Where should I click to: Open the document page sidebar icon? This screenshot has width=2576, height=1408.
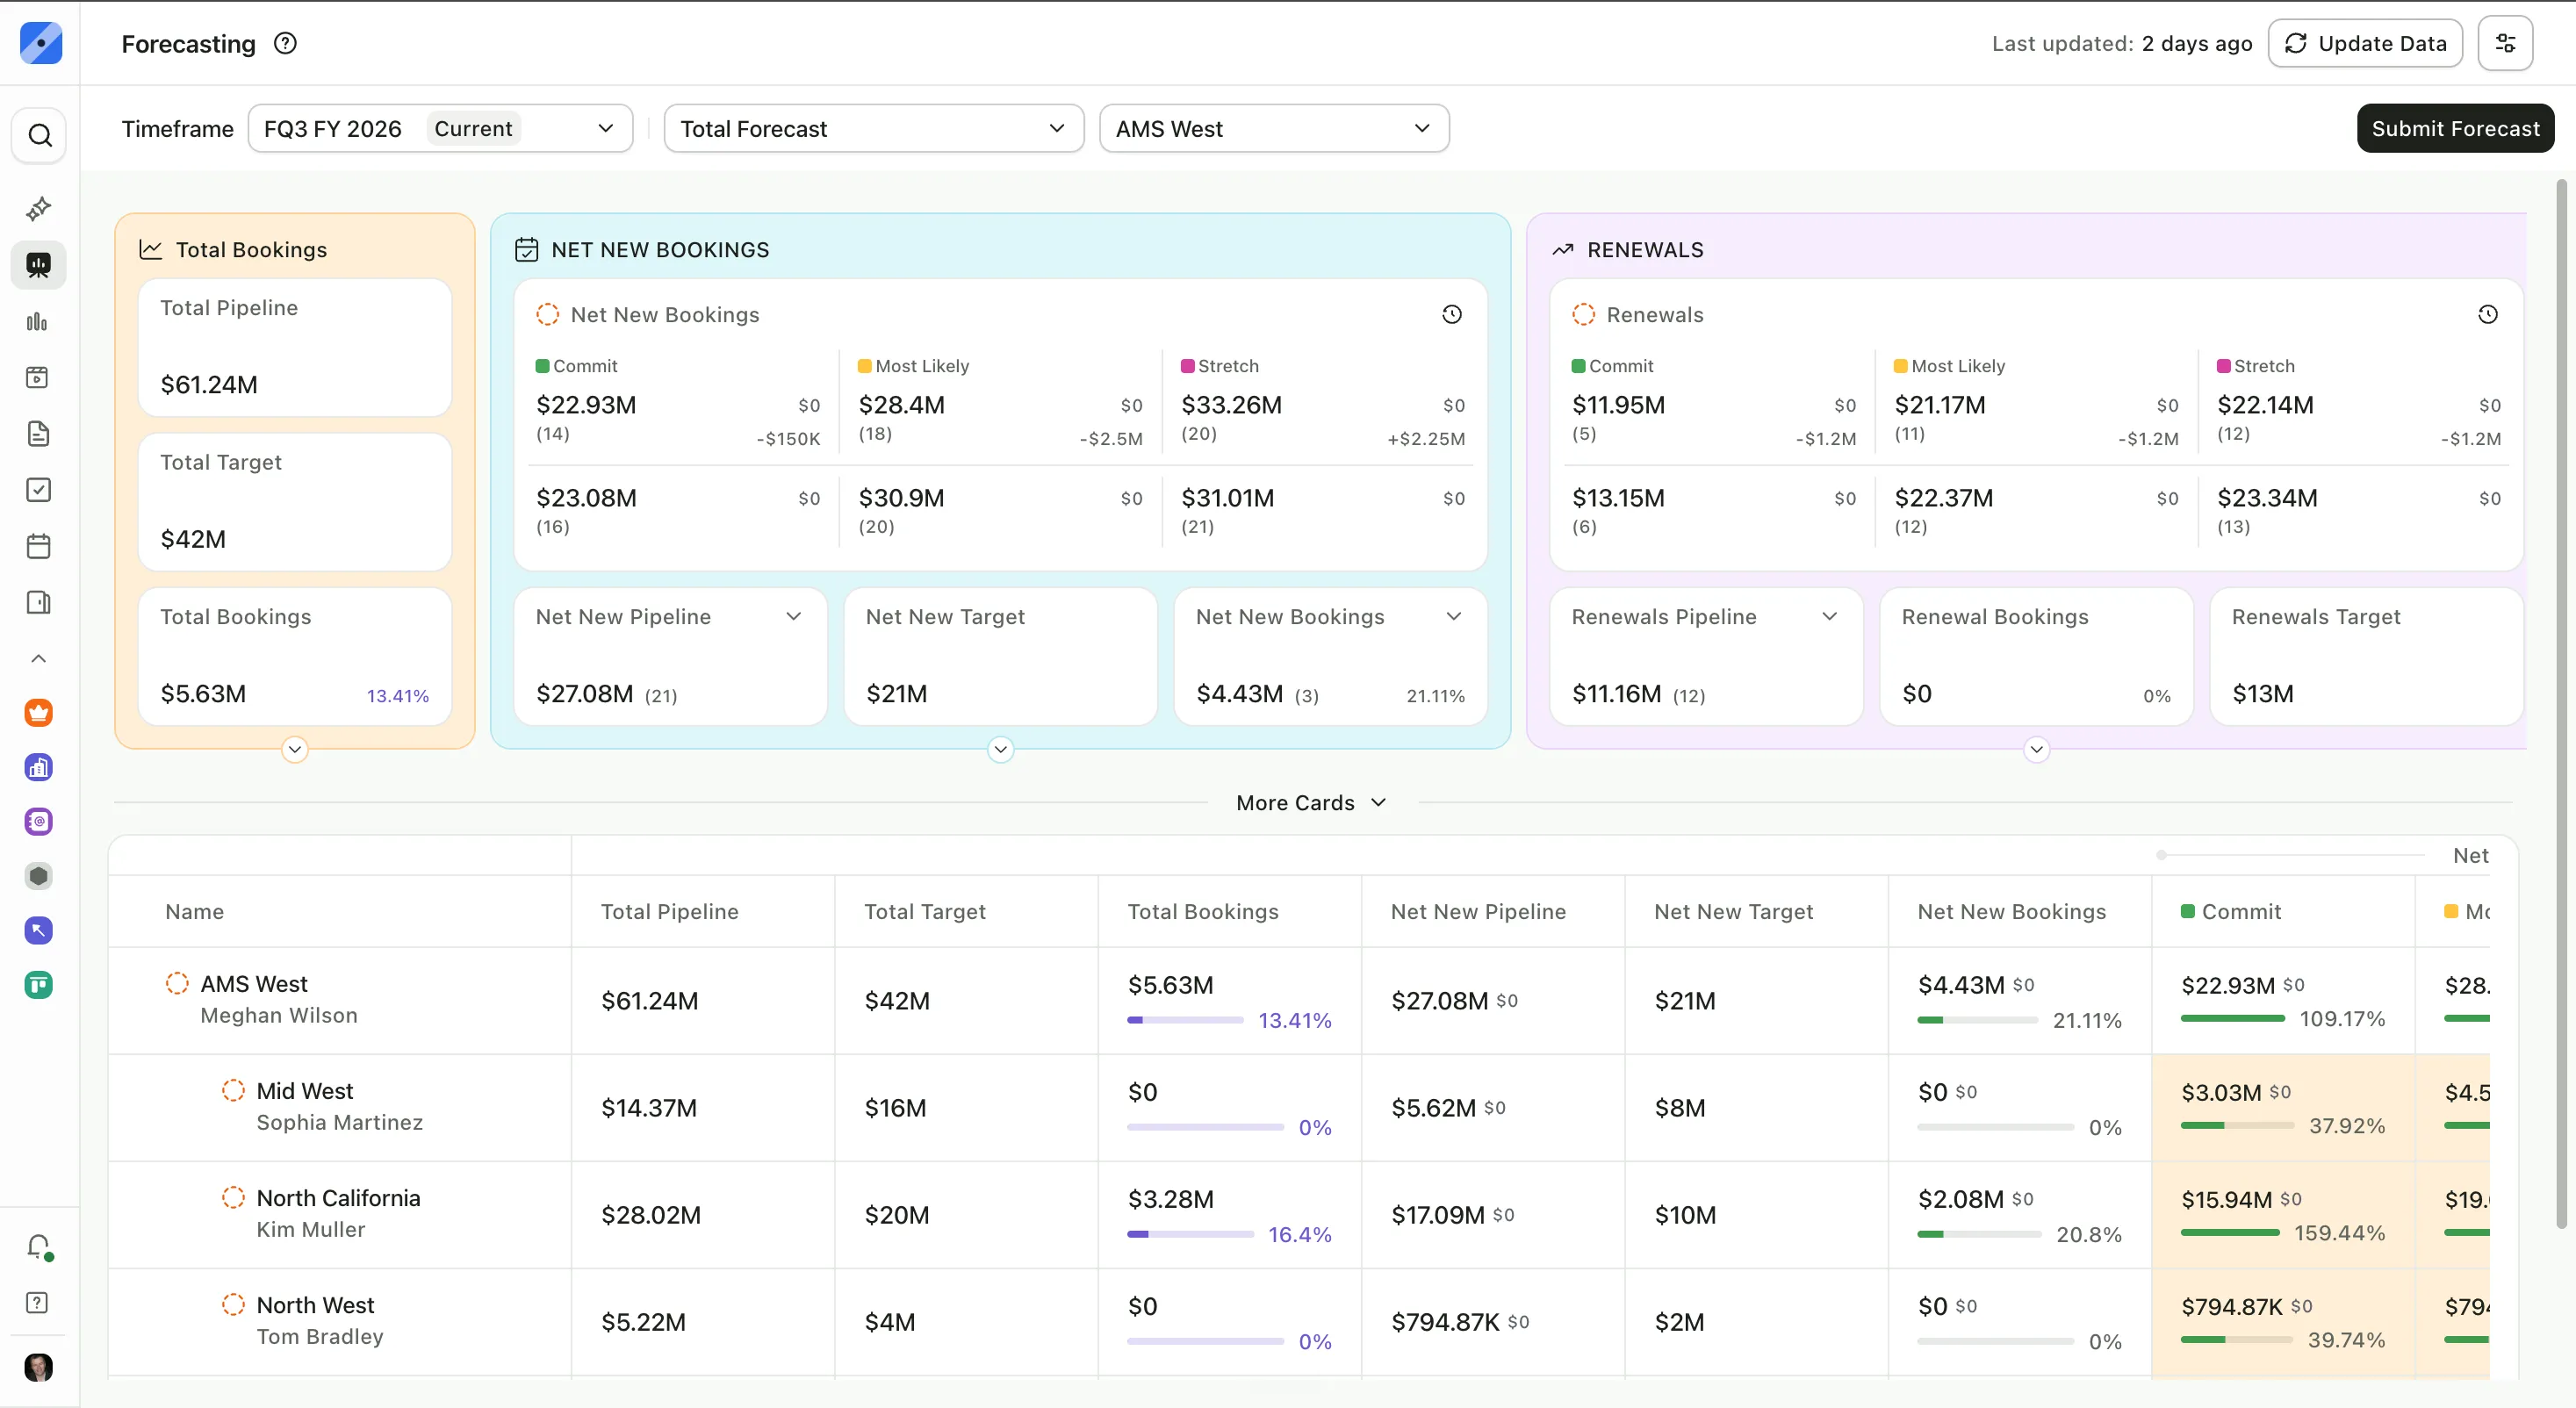click(x=38, y=433)
